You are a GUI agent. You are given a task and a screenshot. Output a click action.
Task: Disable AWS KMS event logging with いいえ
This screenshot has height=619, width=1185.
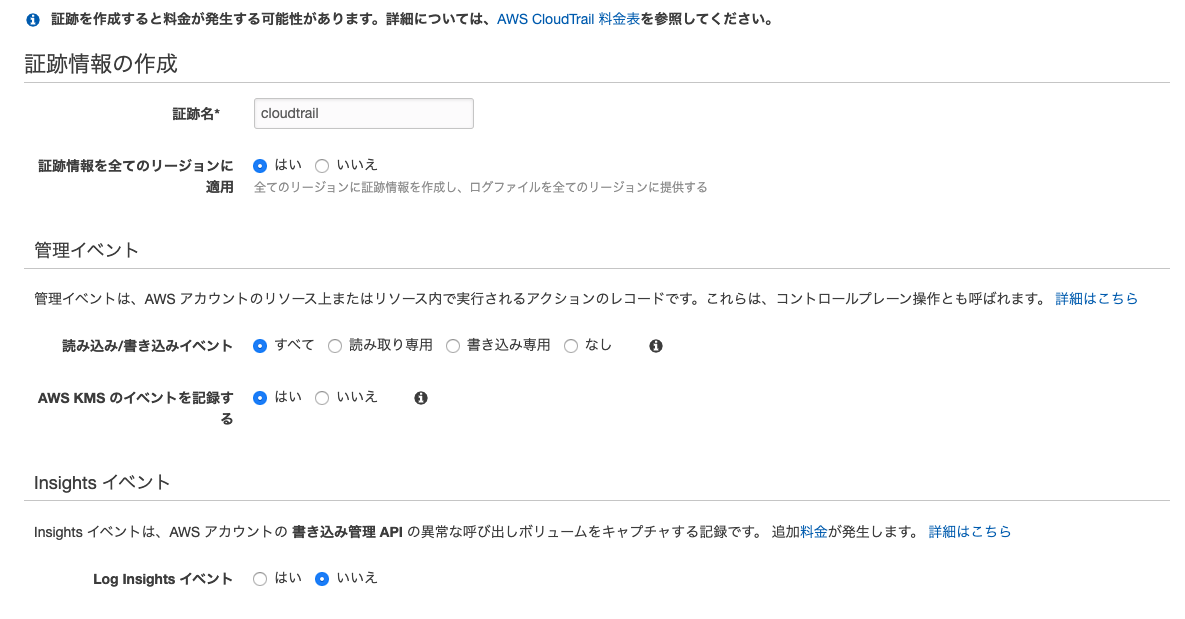tap(322, 398)
